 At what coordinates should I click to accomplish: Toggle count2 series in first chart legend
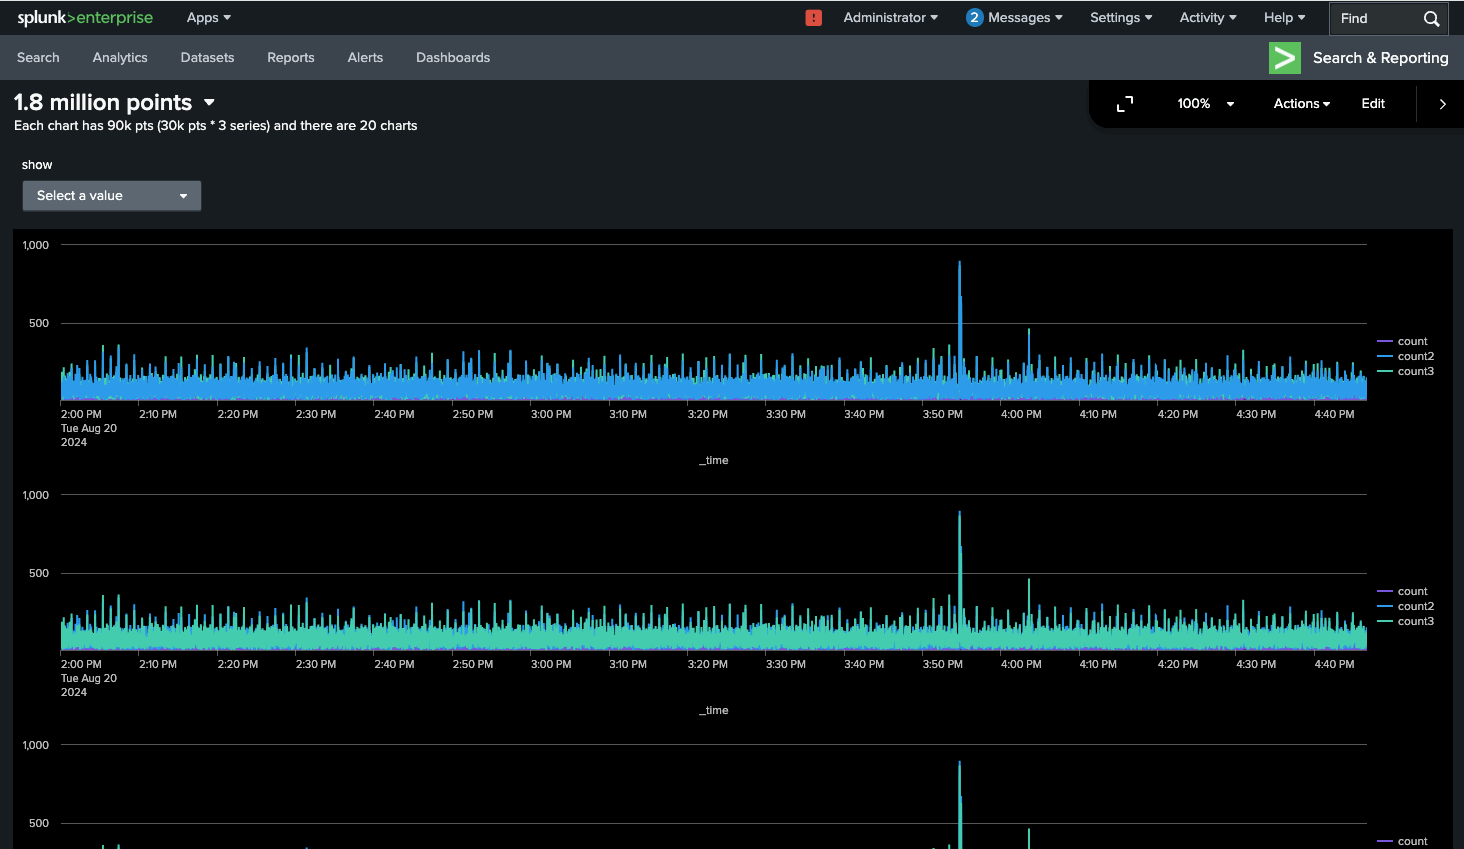(x=1415, y=357)
